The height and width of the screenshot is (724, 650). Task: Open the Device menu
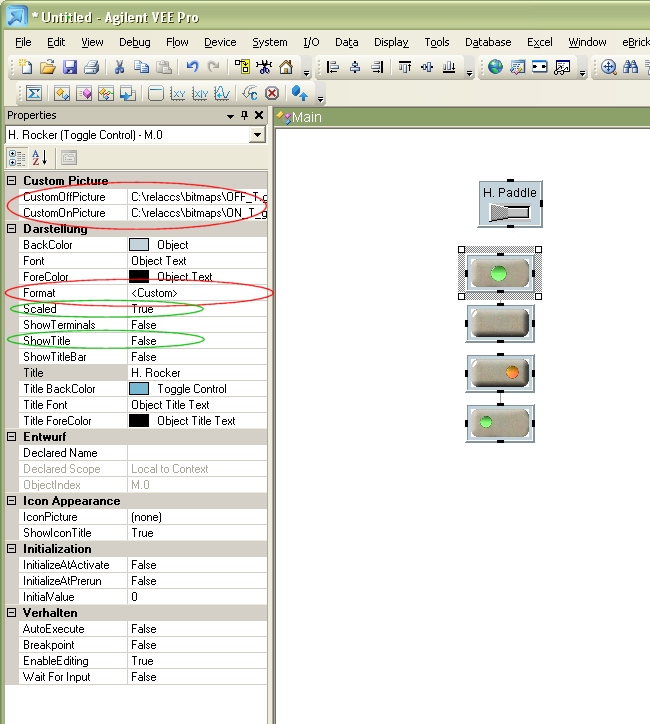(x=220, y=42)
